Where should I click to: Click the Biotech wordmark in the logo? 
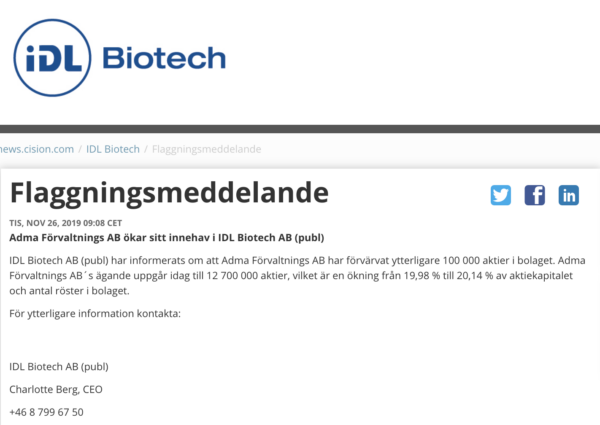[x=164, y=57]
